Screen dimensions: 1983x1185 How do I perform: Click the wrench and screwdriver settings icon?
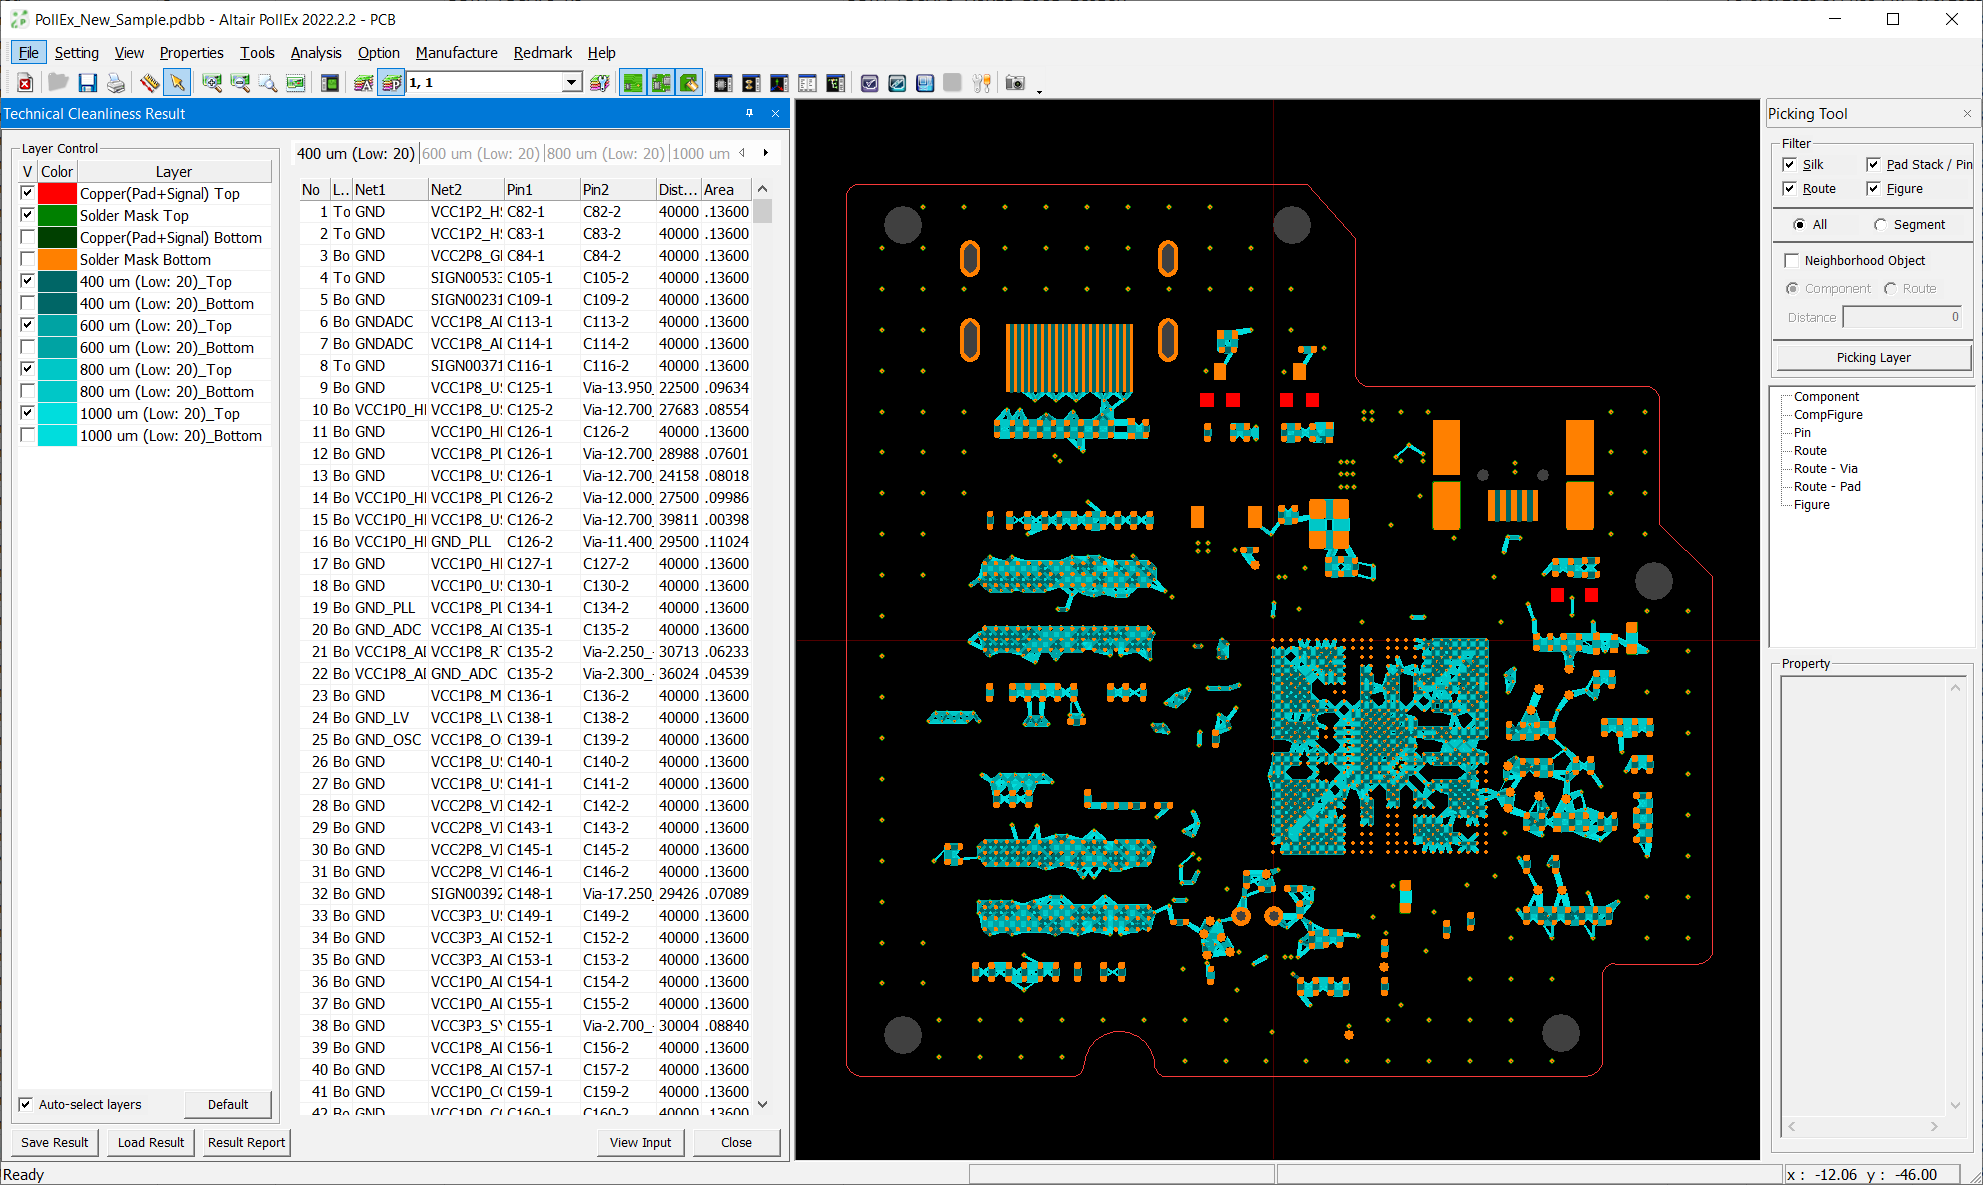pos(982,83)
